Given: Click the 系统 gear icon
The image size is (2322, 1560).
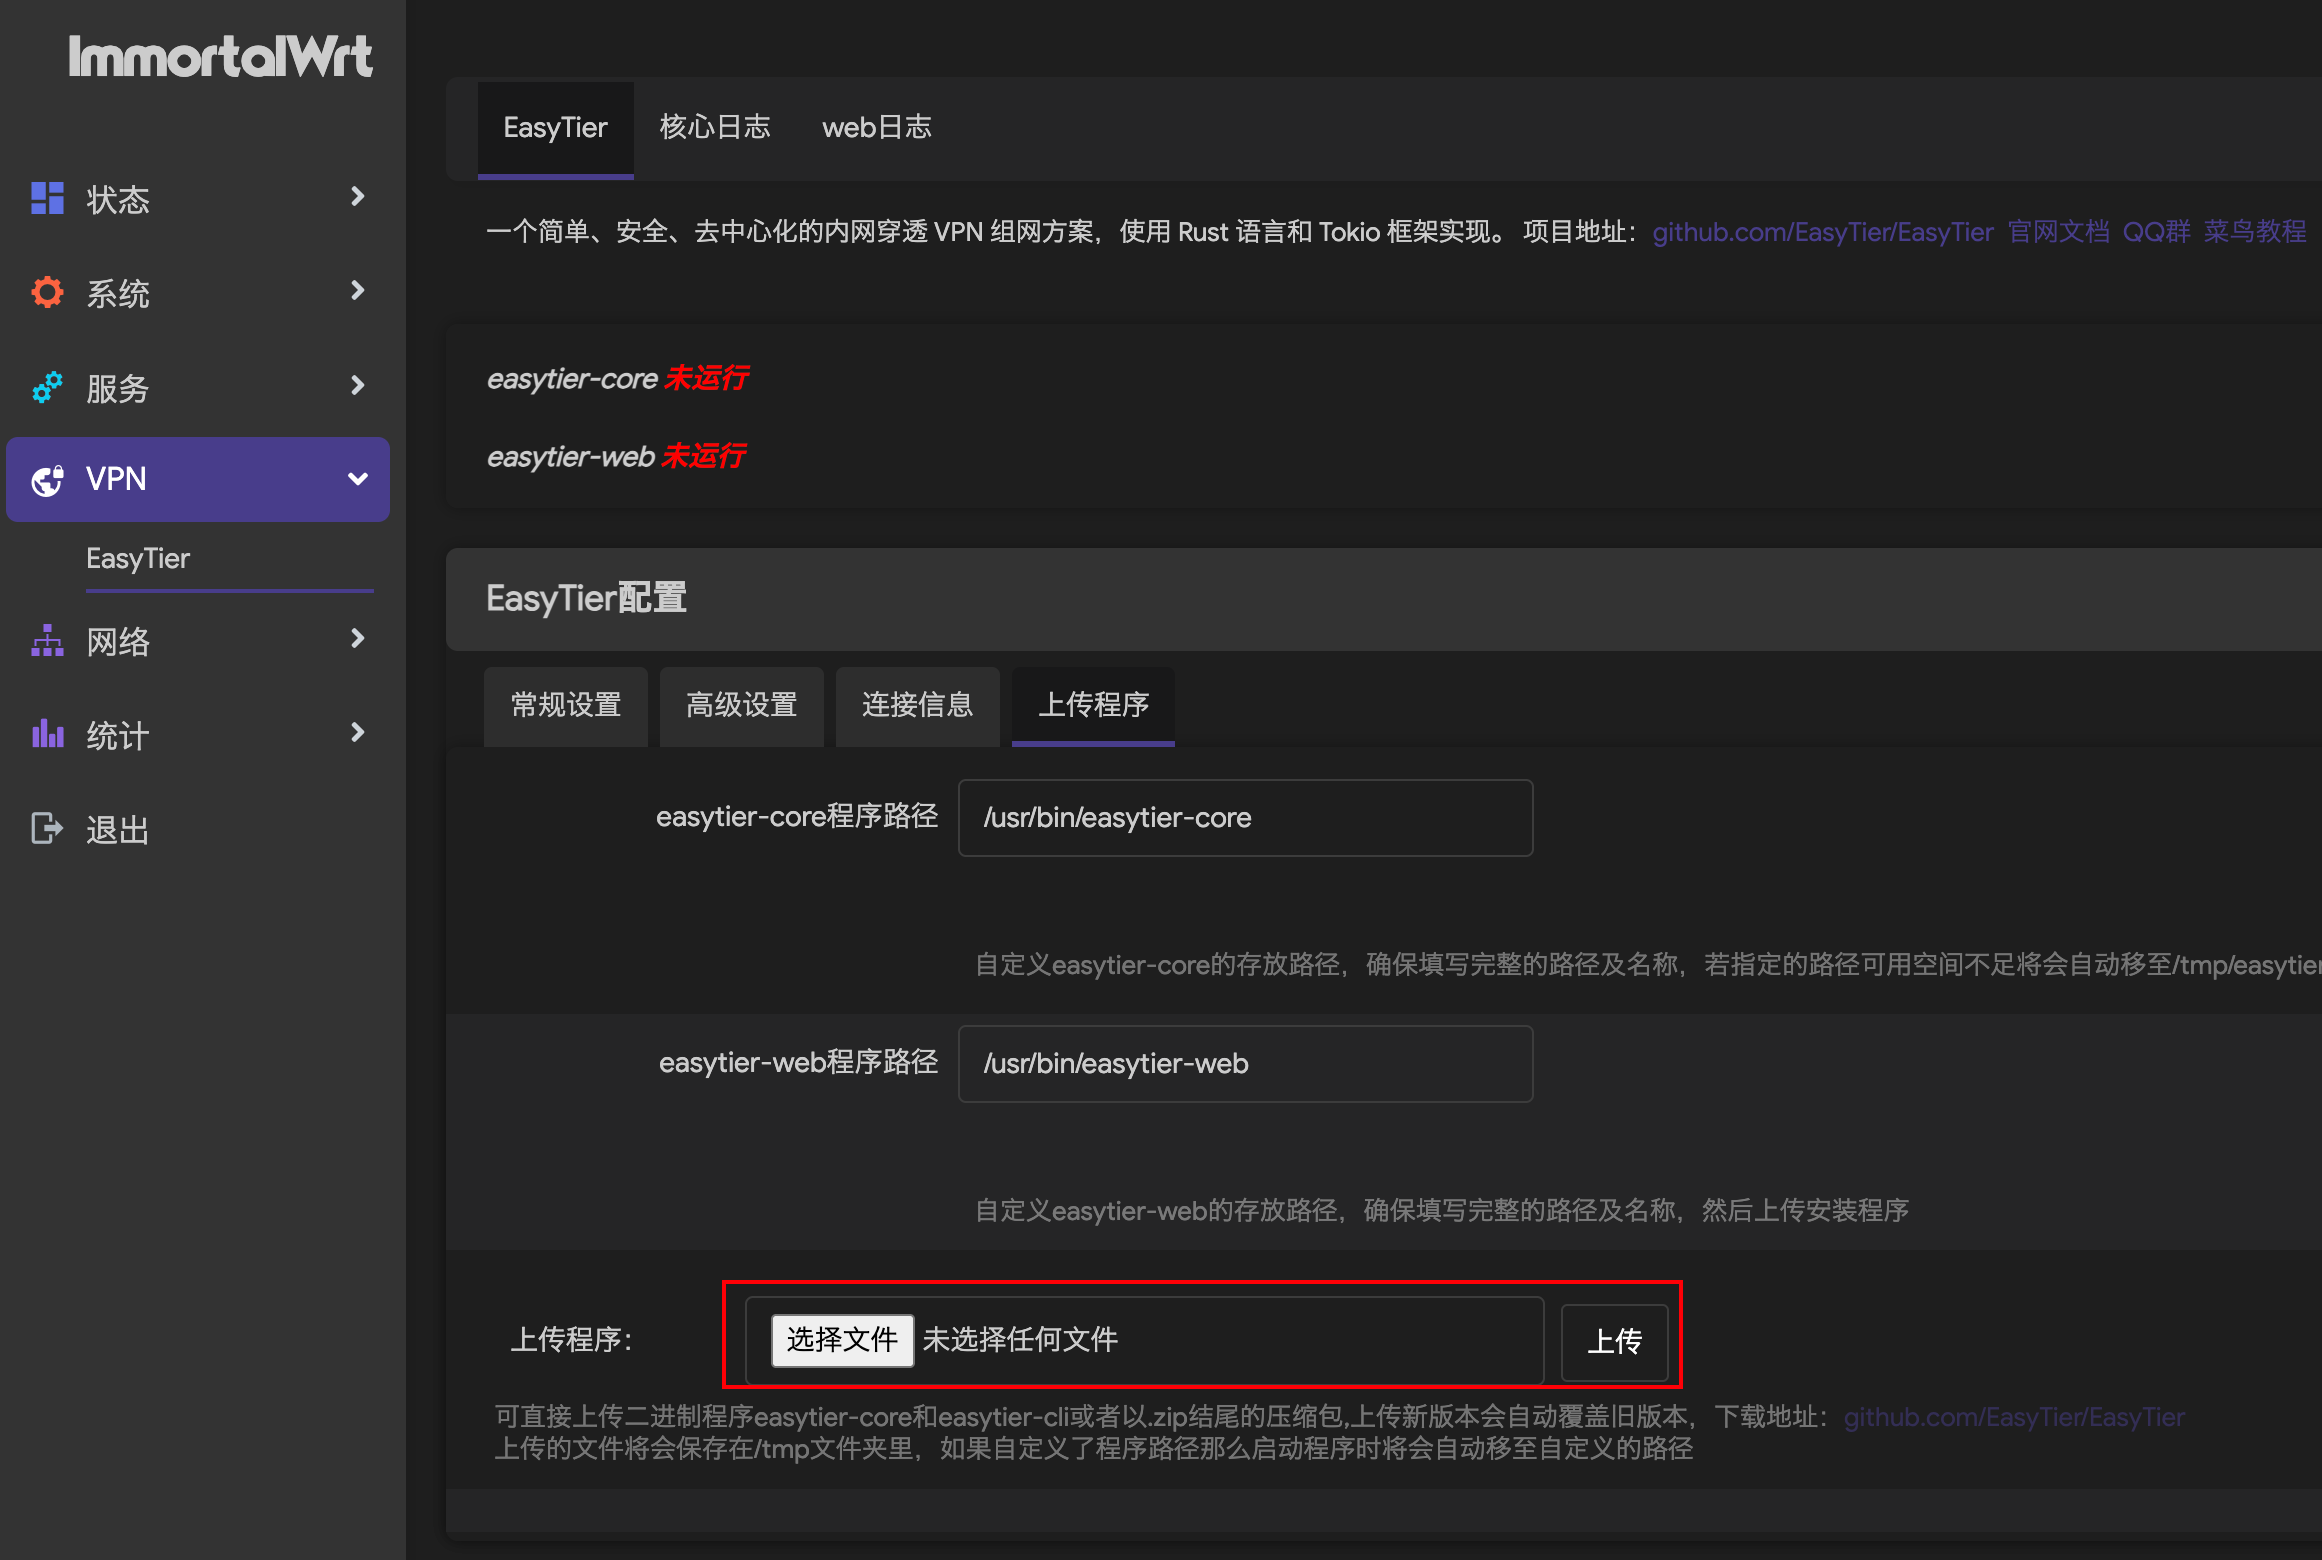Looking at the screenshot, I should pyautogui.click(x=47, y=292).
